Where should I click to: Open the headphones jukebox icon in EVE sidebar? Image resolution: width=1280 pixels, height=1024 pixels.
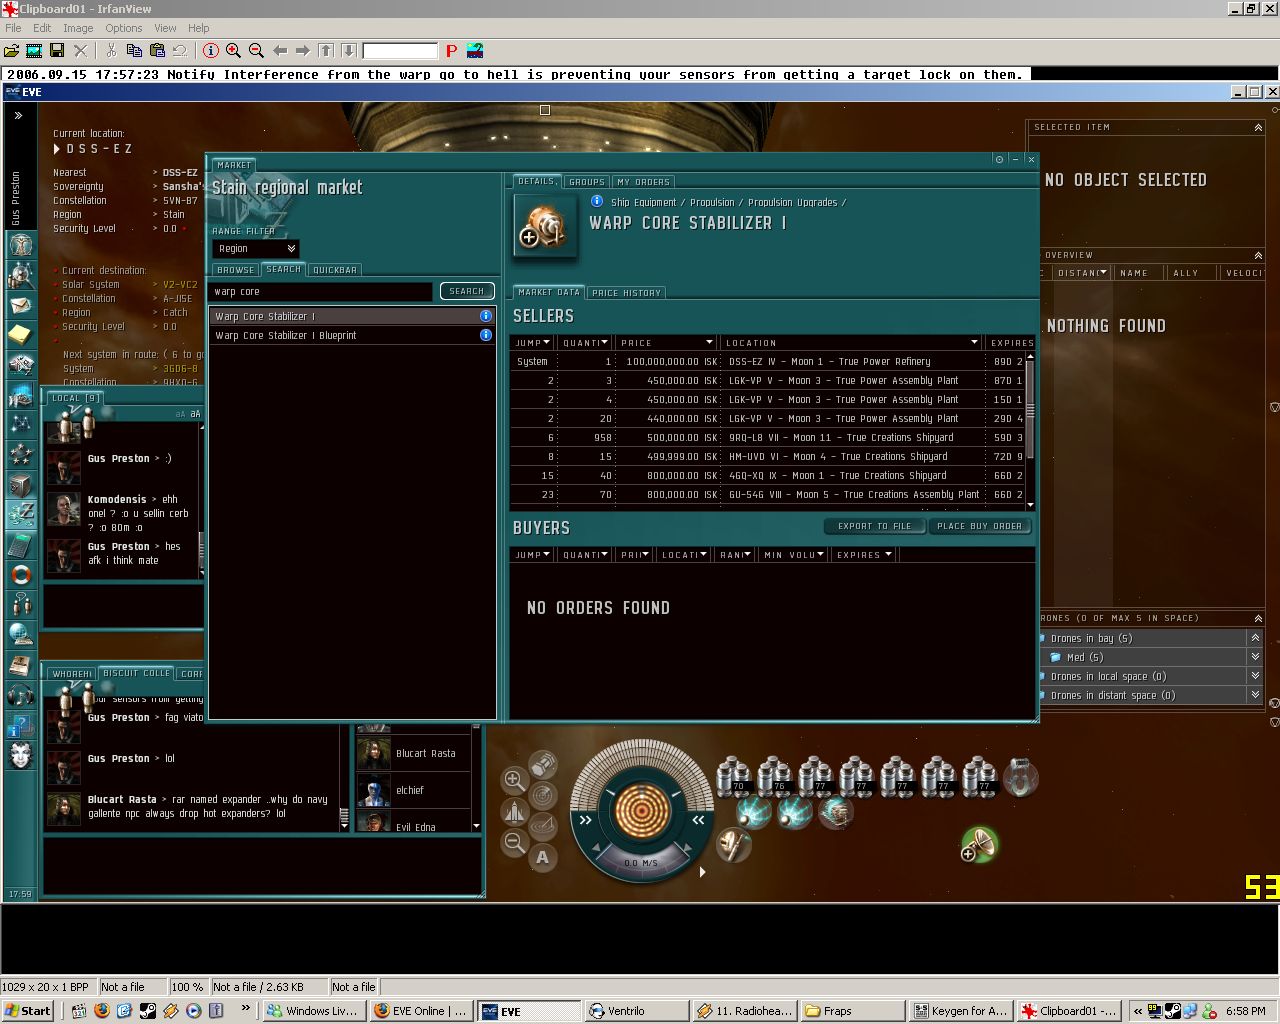(x=21, y=695)
